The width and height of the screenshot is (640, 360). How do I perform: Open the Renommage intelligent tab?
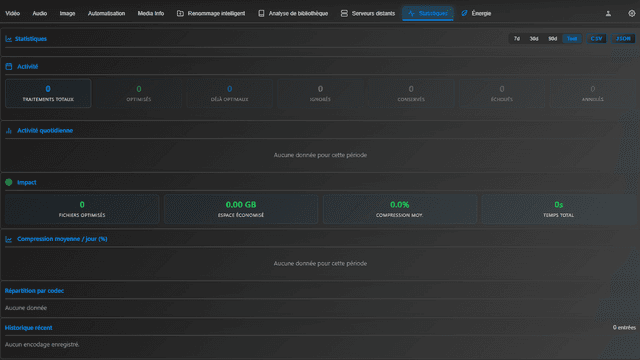click(211, 13)
